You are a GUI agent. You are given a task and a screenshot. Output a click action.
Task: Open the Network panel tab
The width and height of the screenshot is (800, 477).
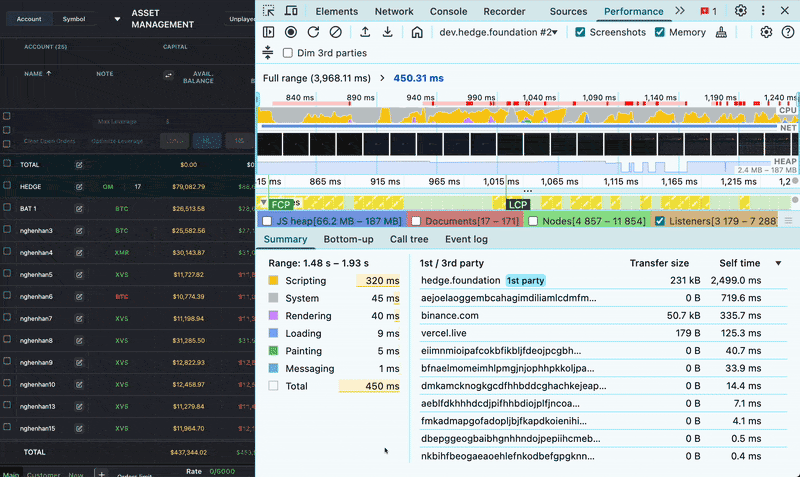tap(394, 11)
